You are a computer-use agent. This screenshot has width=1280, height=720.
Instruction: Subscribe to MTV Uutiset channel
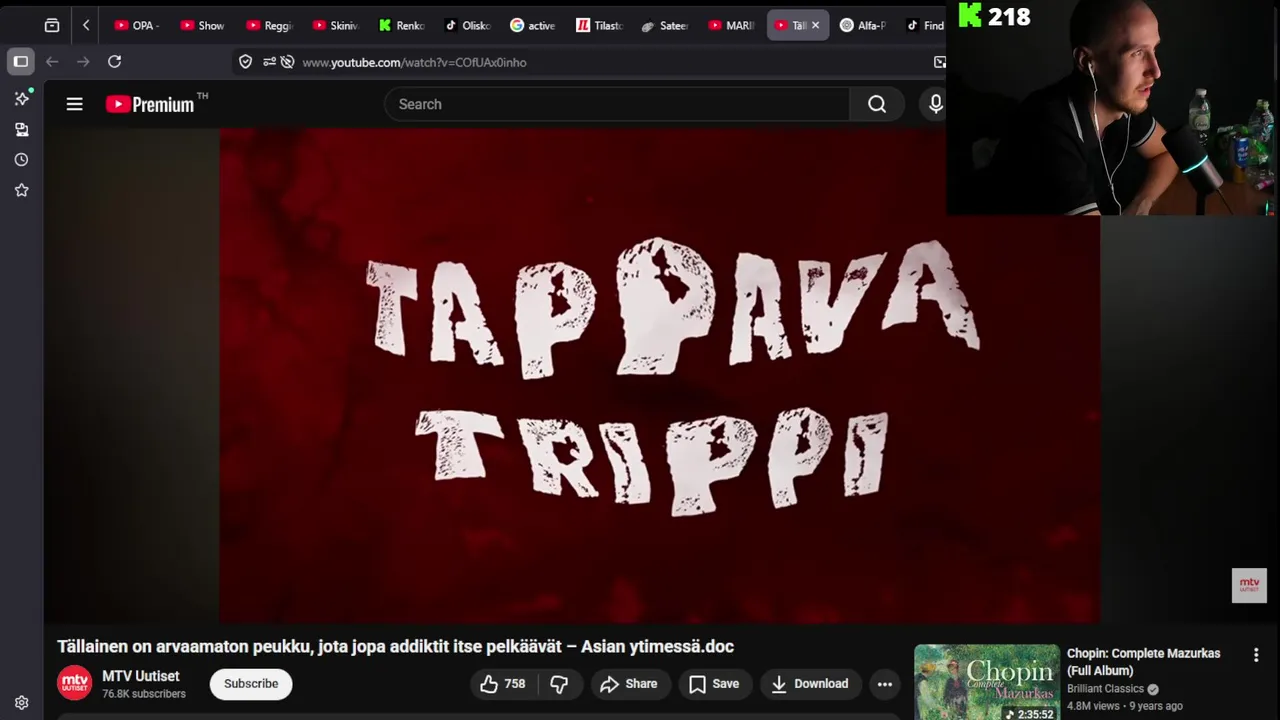(x=251, y=684)
